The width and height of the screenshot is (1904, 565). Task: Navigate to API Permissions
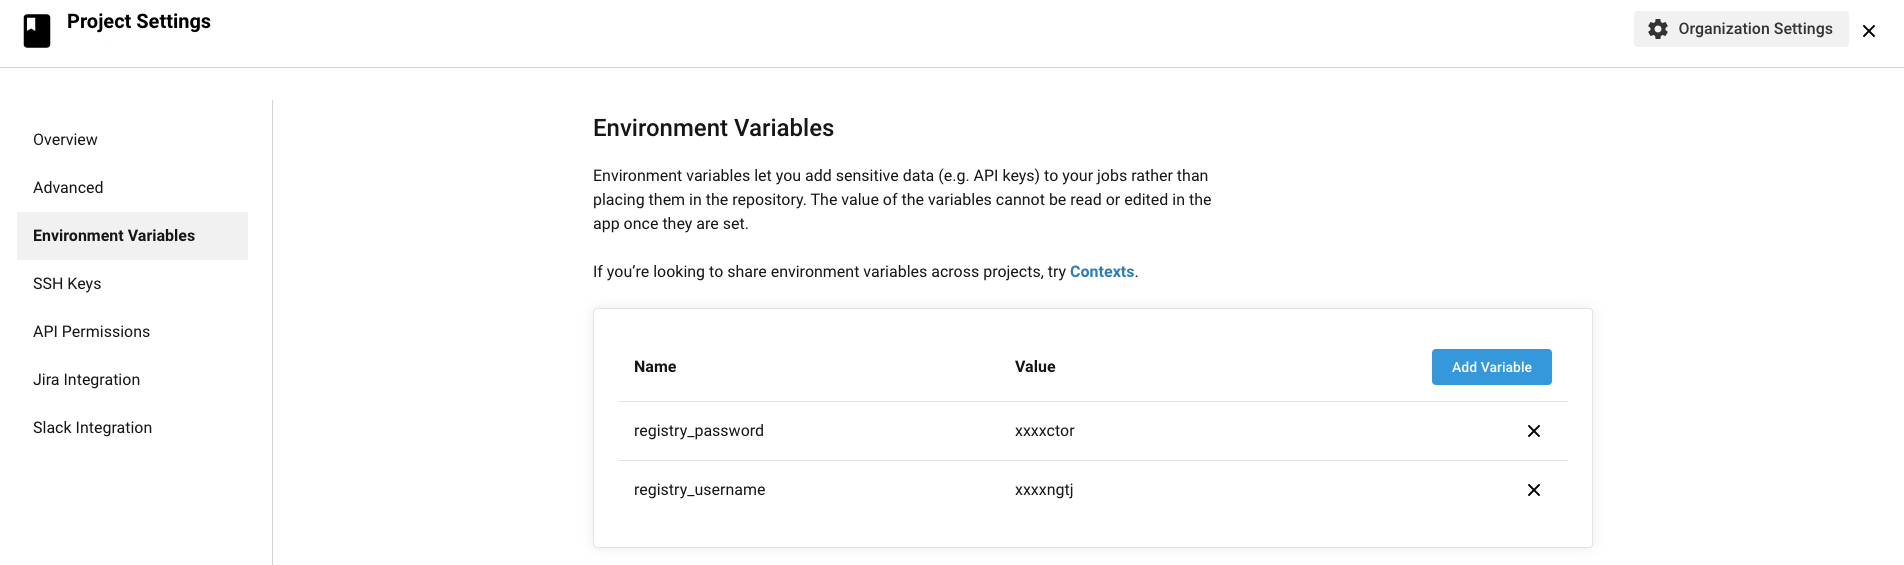tap(91, 332)
